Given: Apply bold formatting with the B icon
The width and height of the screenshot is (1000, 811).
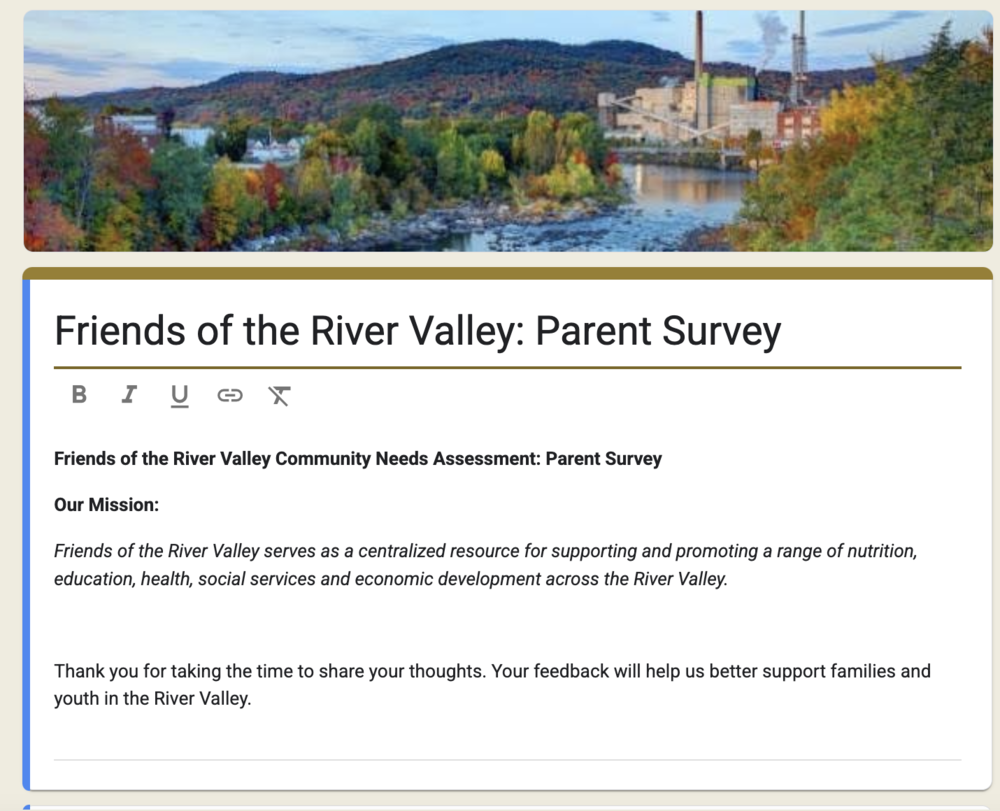Looking at the screenshot, I should (79, 395).
